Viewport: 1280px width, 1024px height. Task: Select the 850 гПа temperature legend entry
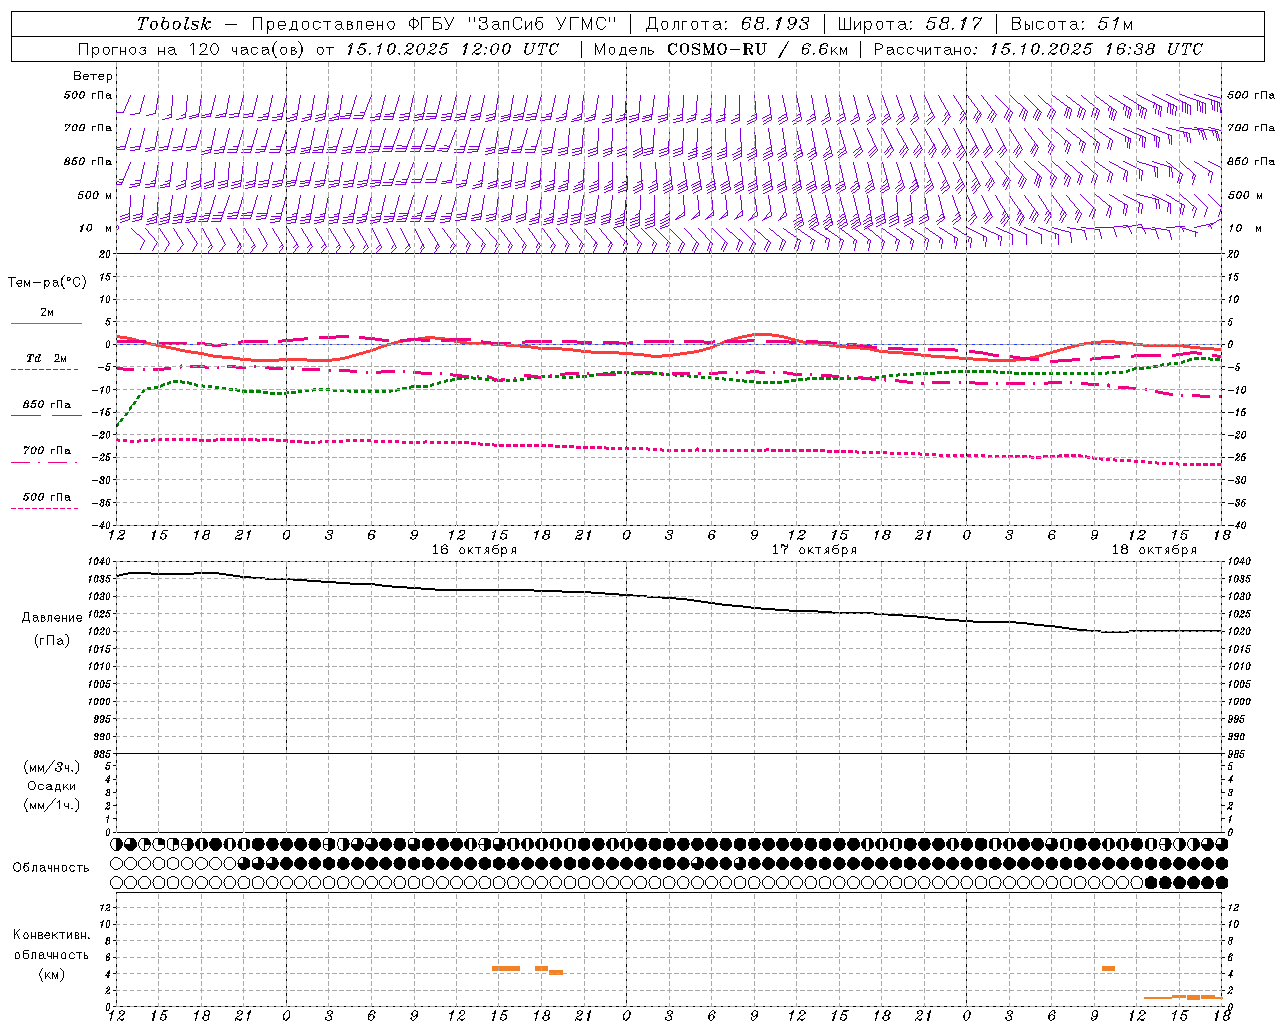(47, 409)
